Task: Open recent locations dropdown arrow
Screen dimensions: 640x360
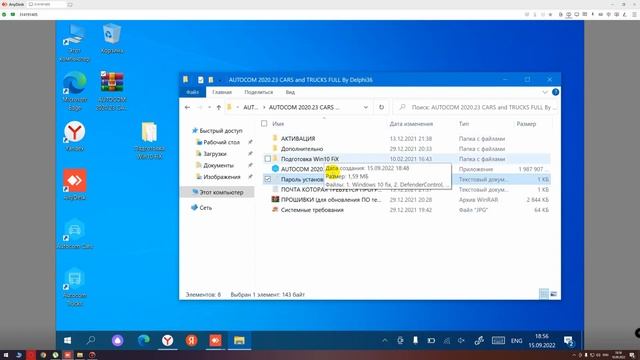Action: pyautogui.click(x=209, y=107)
